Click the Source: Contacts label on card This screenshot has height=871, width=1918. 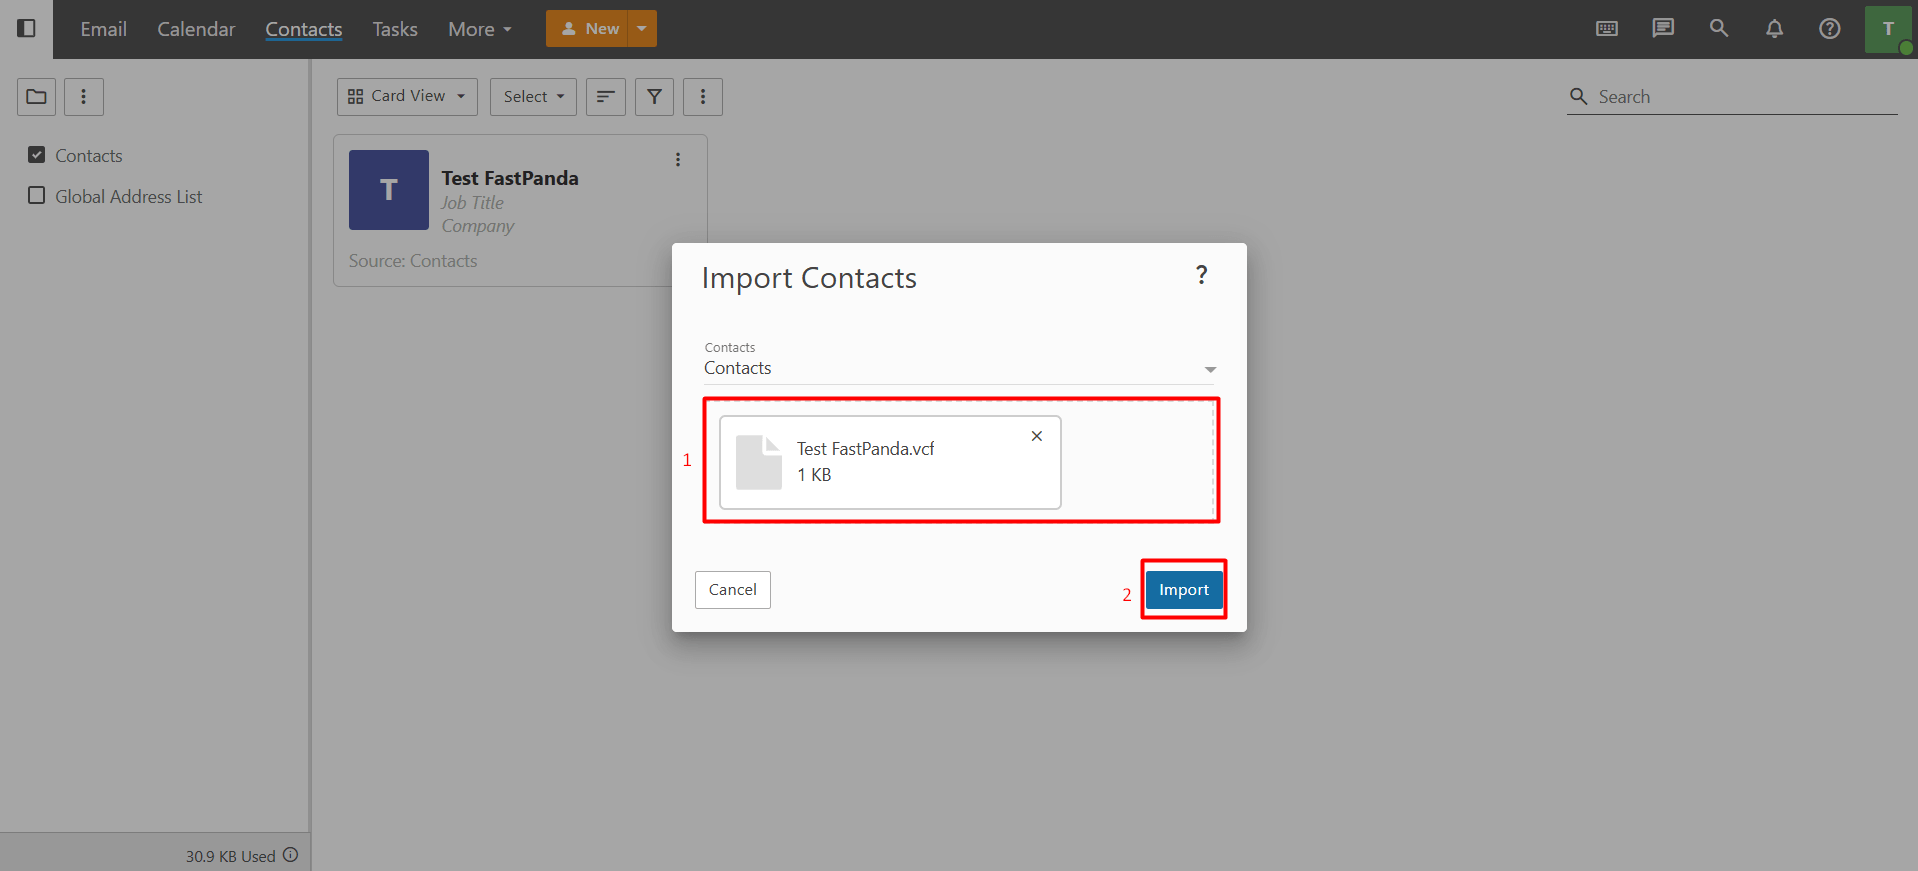413,261
